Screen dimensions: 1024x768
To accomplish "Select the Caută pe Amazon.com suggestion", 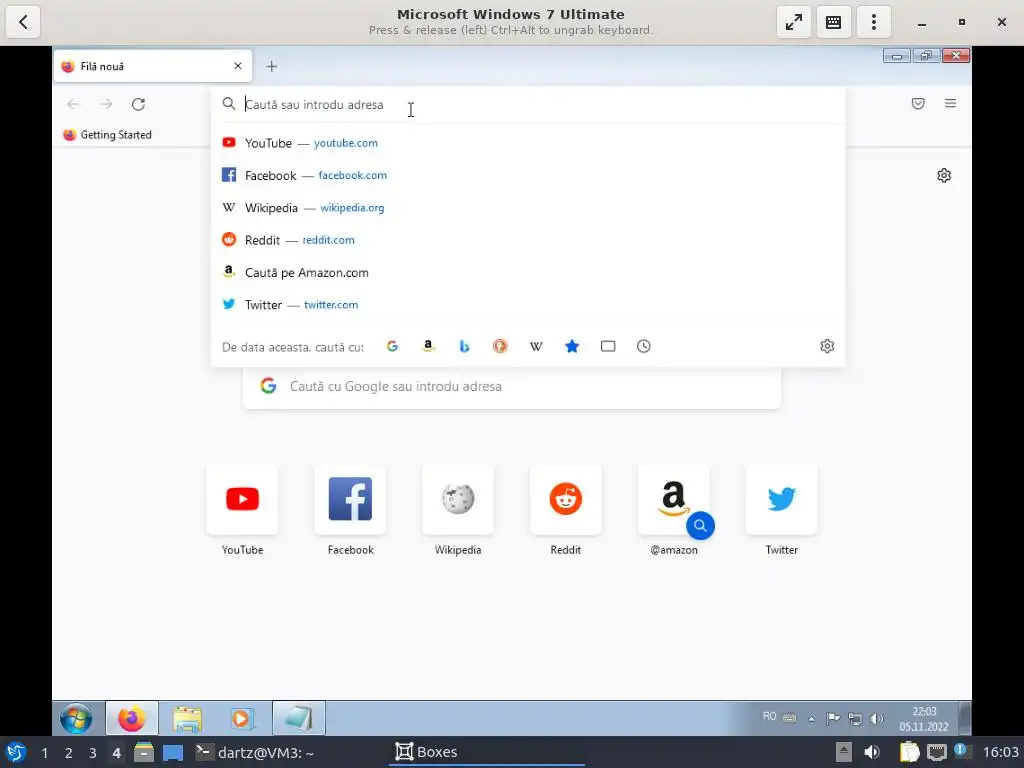I will [x=528, y=272].
